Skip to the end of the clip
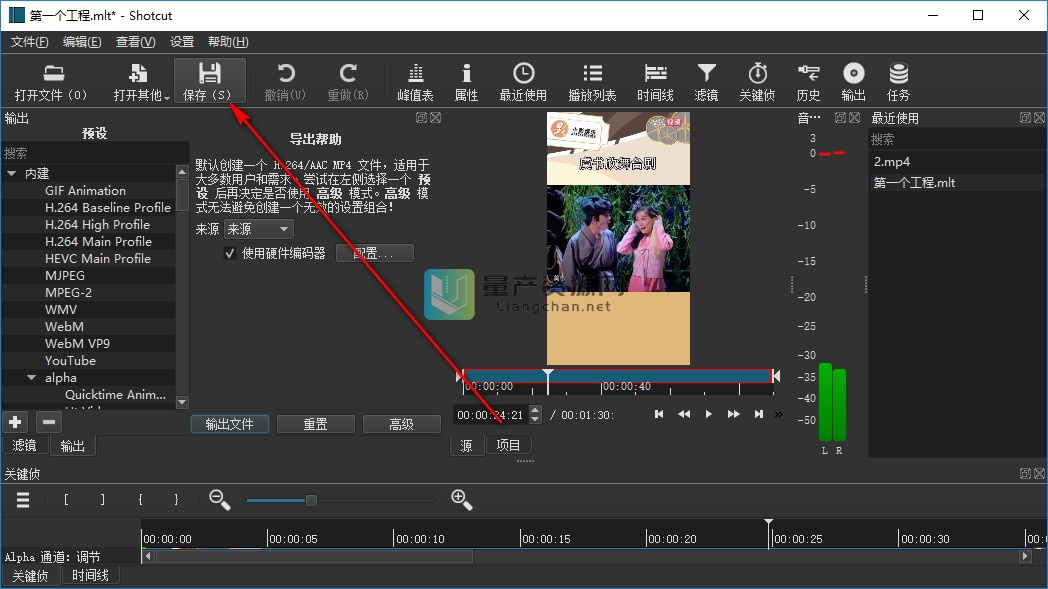The width and height of the screenshot is (1048, 589). point(759,415)
